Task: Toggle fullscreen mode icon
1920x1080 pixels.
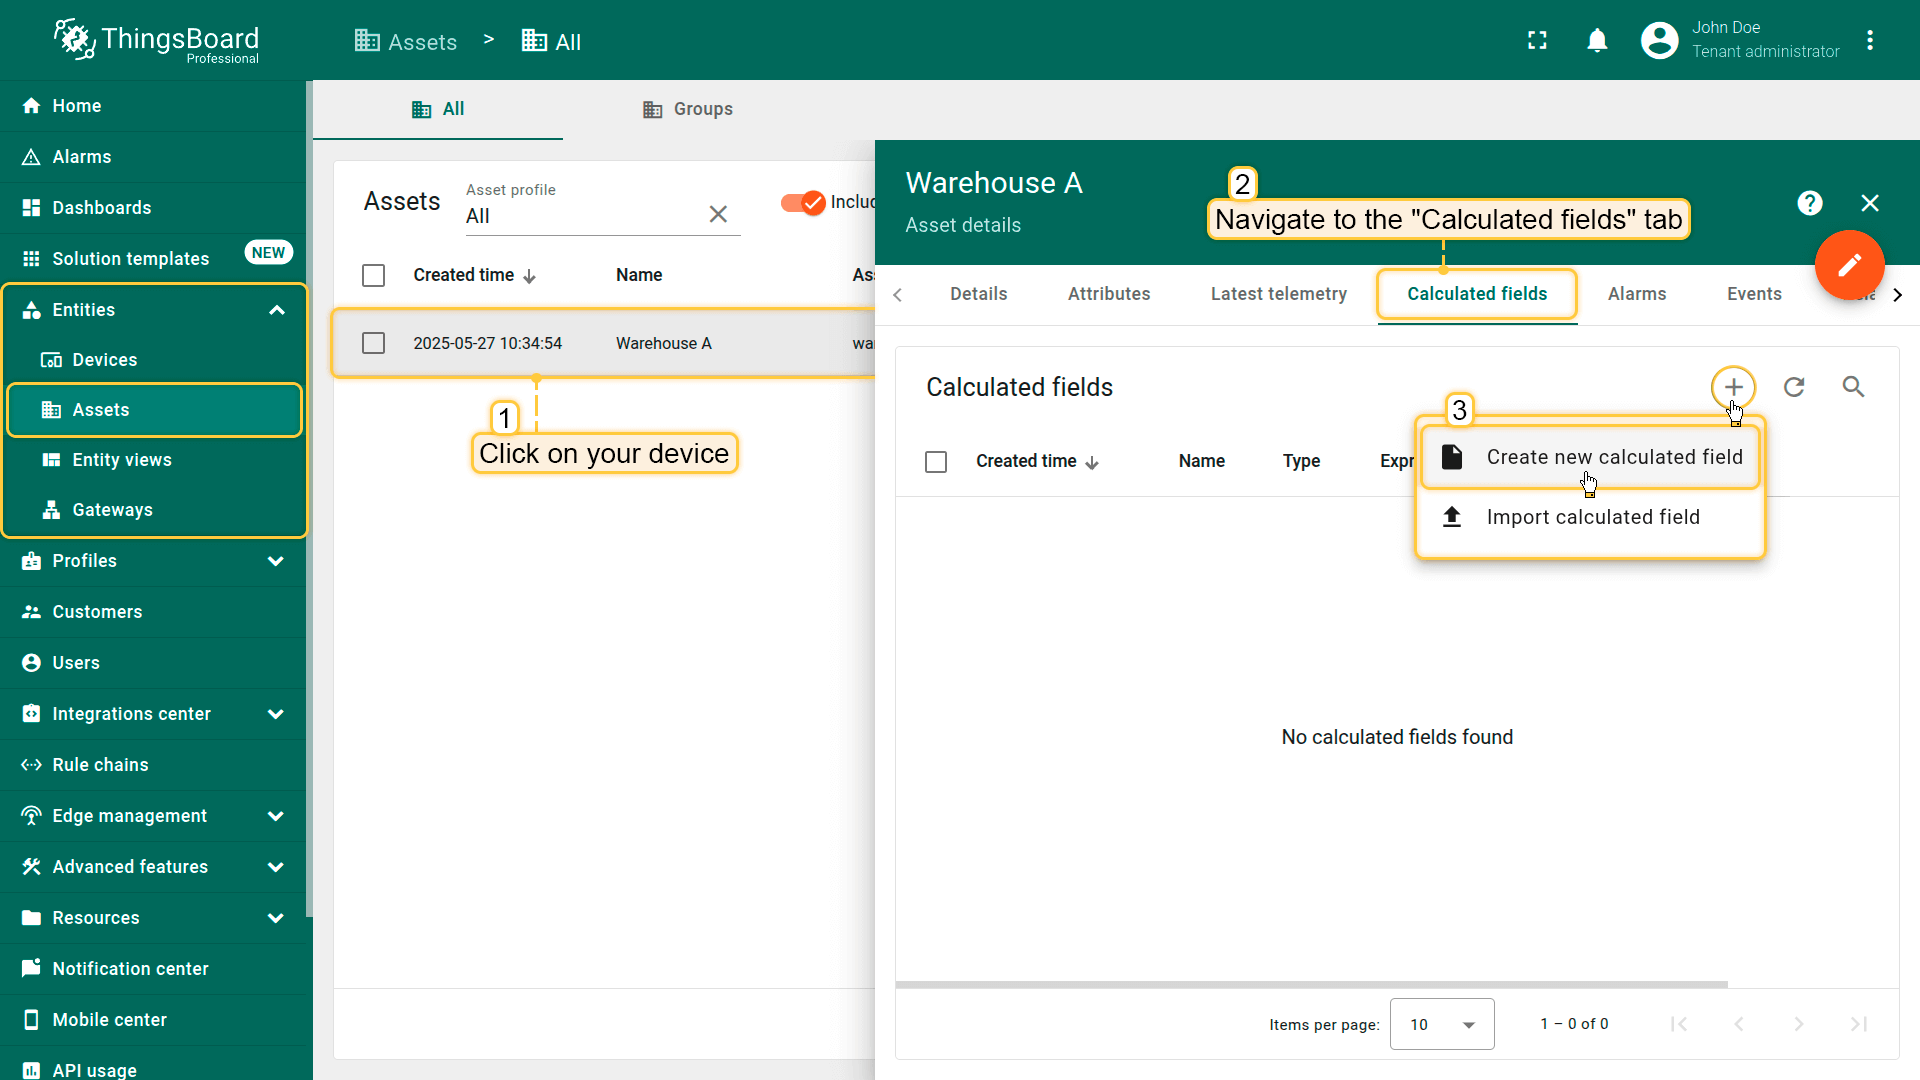Action: [x=1537, y=40]
